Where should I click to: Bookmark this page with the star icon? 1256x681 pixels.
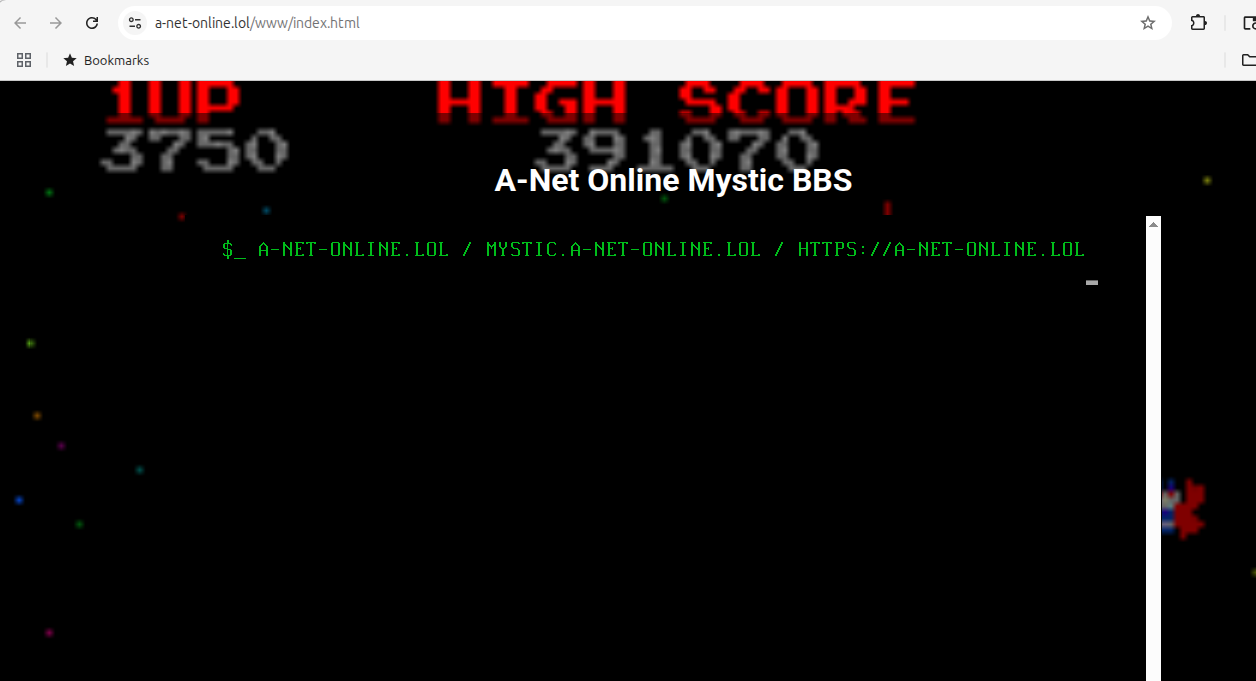click(1148, 22)
